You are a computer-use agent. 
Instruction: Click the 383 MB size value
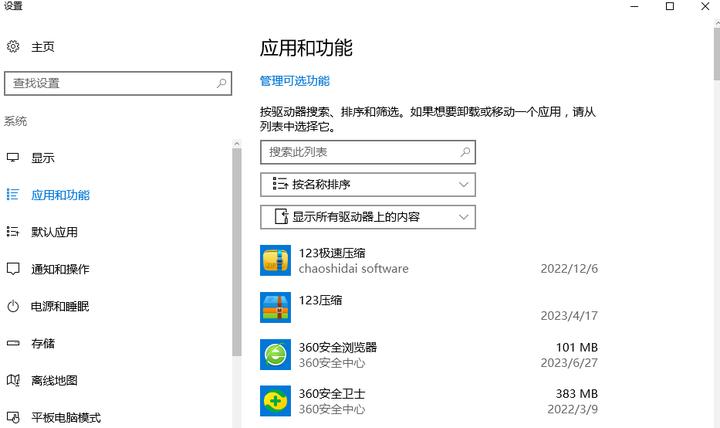coord(577,394)
